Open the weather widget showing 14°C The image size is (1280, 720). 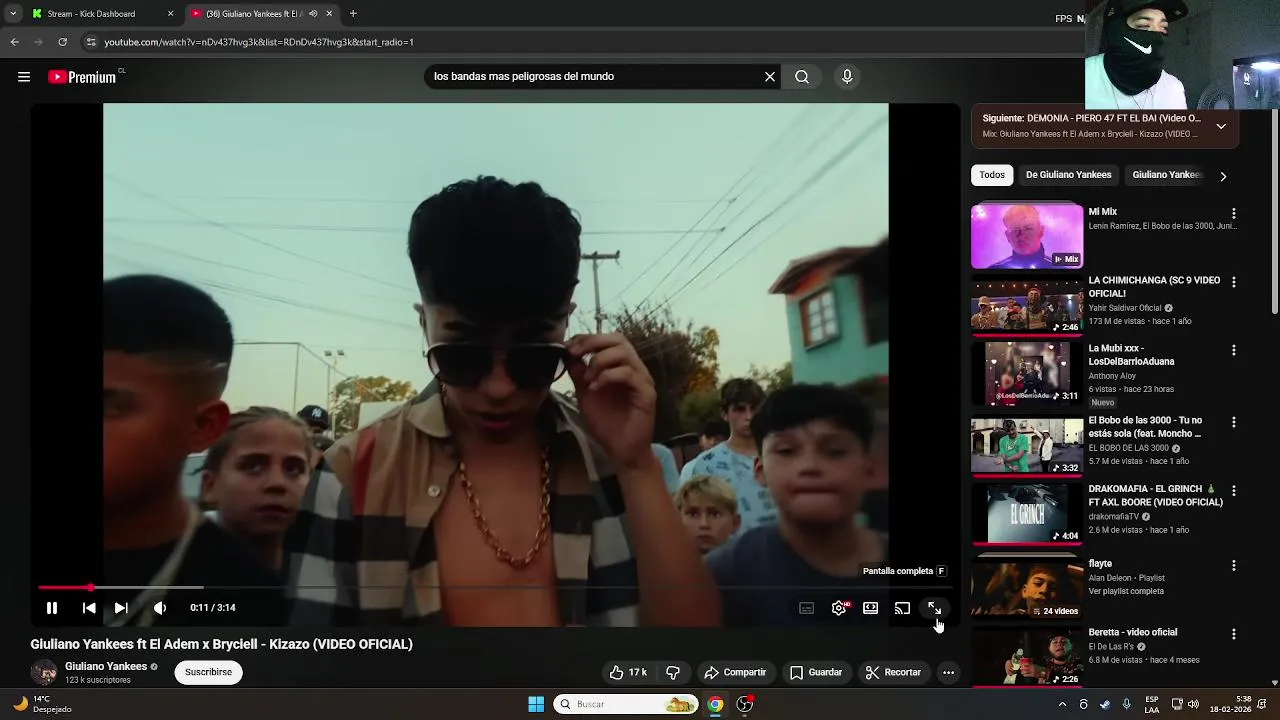42,704
